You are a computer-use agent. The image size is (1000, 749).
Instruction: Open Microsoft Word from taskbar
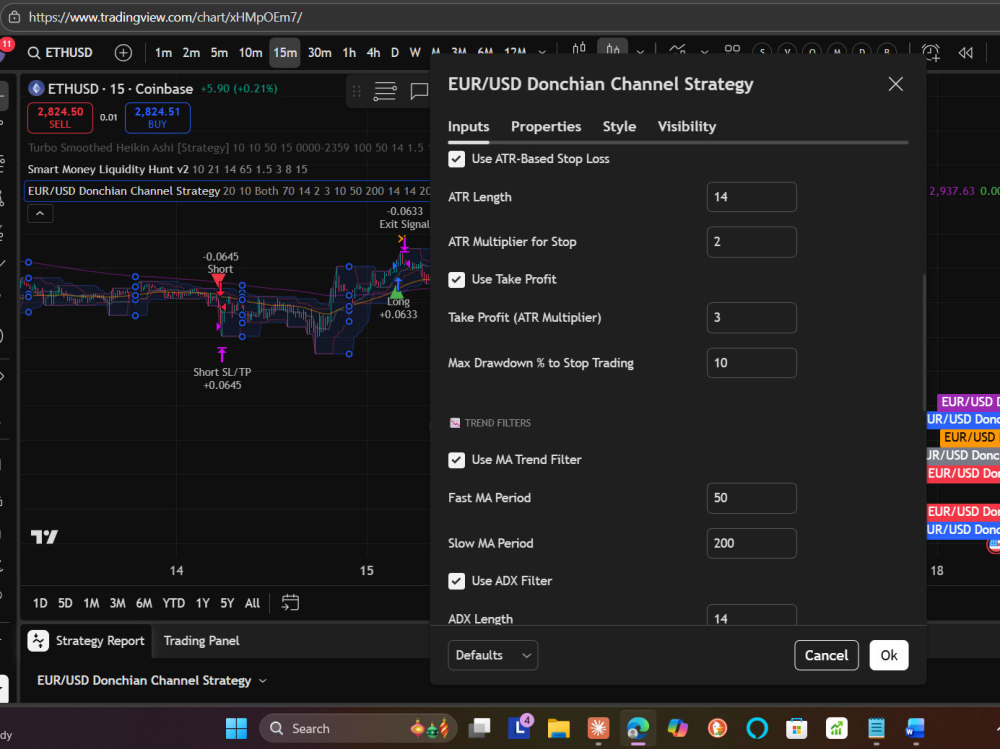pyautogui.click(x=915, y=728)
